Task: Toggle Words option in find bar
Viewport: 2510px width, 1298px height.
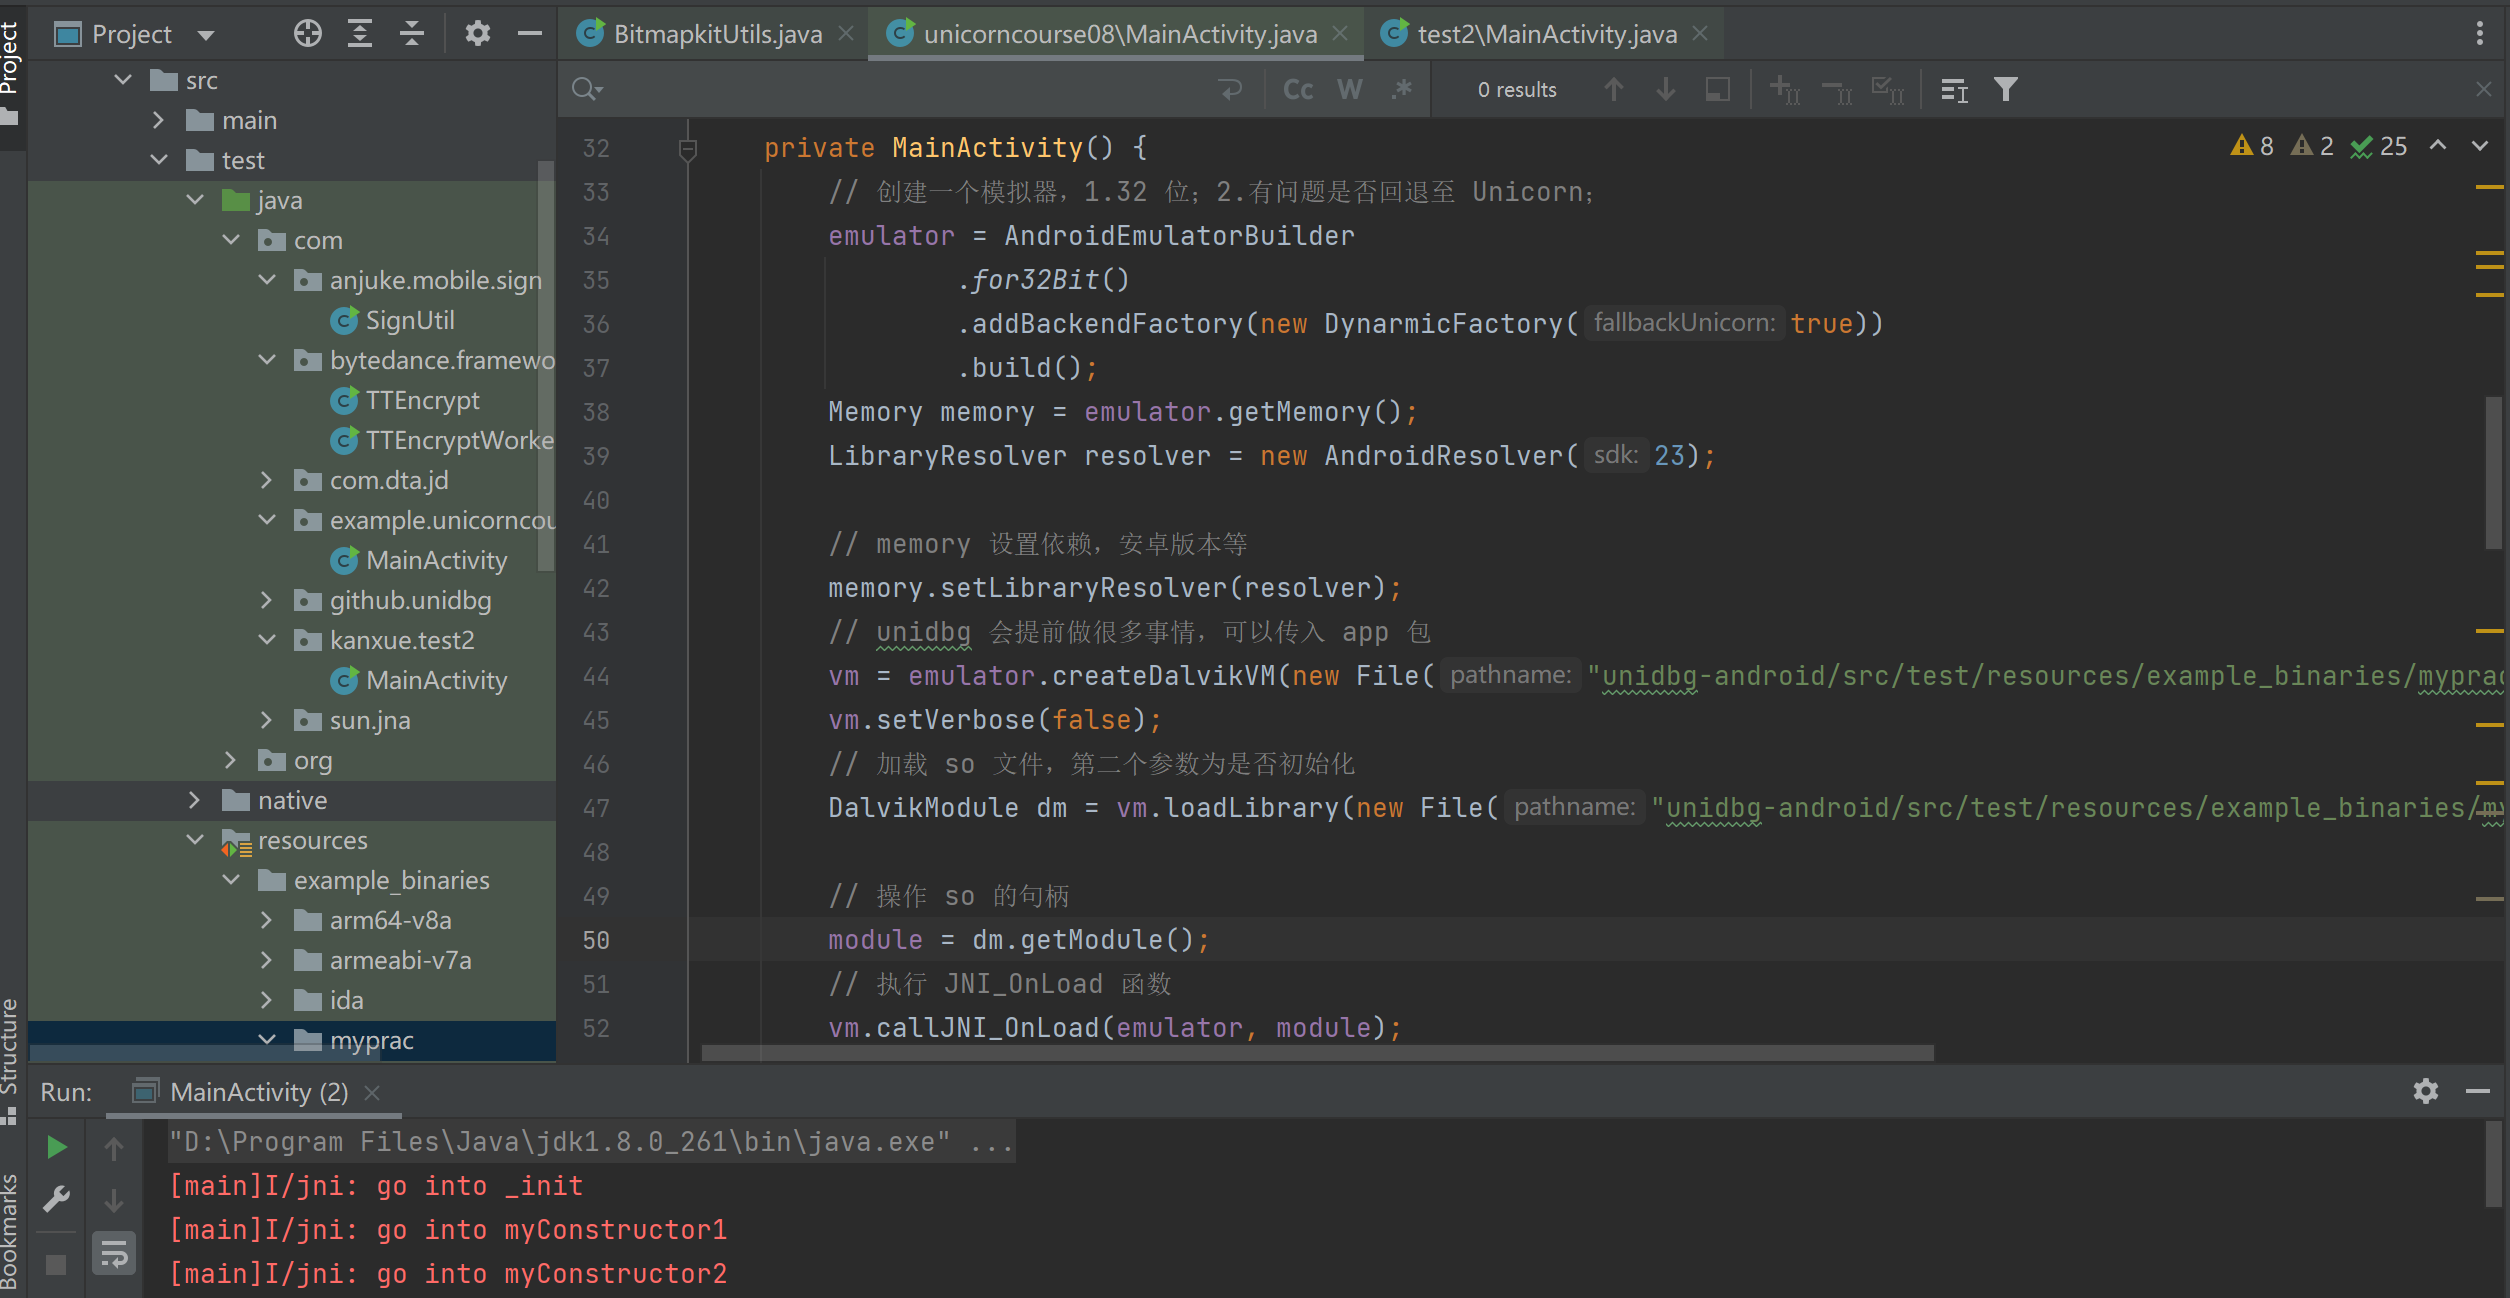Action: (x=1350, y=90)
